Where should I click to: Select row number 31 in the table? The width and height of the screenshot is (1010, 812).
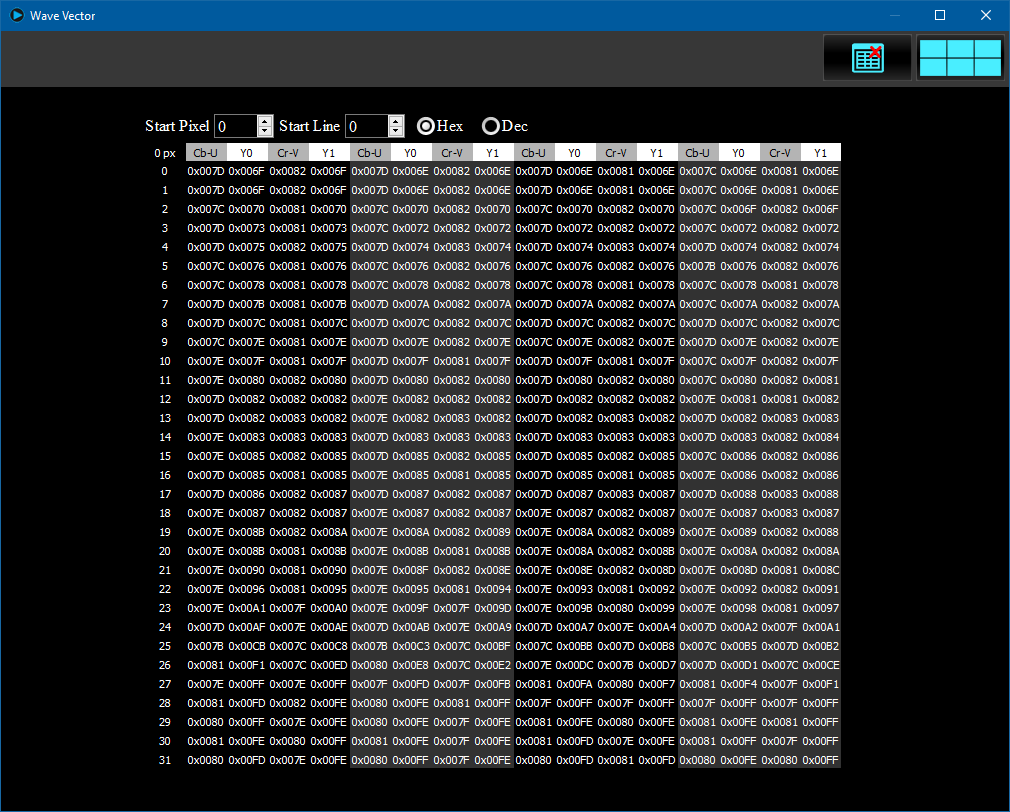point(165,760)
